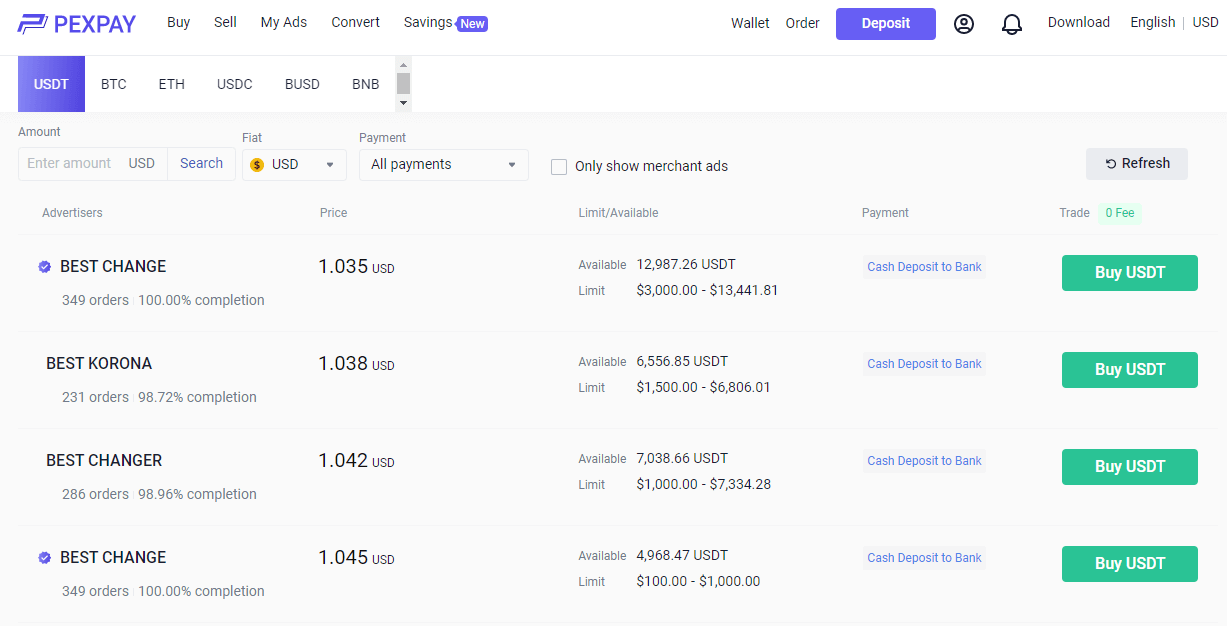Click the New badge next to Savings
This screenshot has width=1227, height=626.
coord(472,24)
